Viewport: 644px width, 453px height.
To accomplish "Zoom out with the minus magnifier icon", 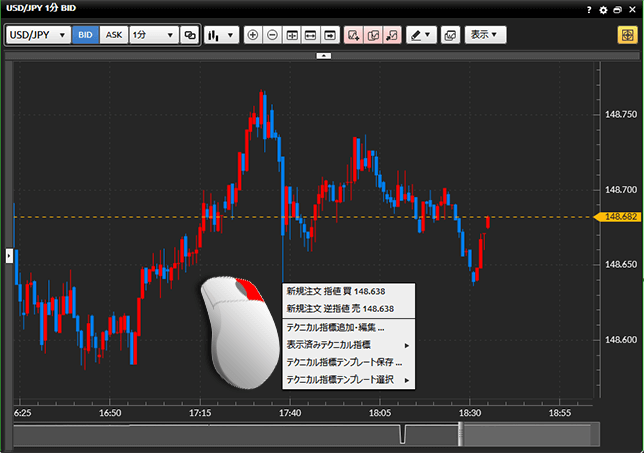I will click(x=272, y=35).
